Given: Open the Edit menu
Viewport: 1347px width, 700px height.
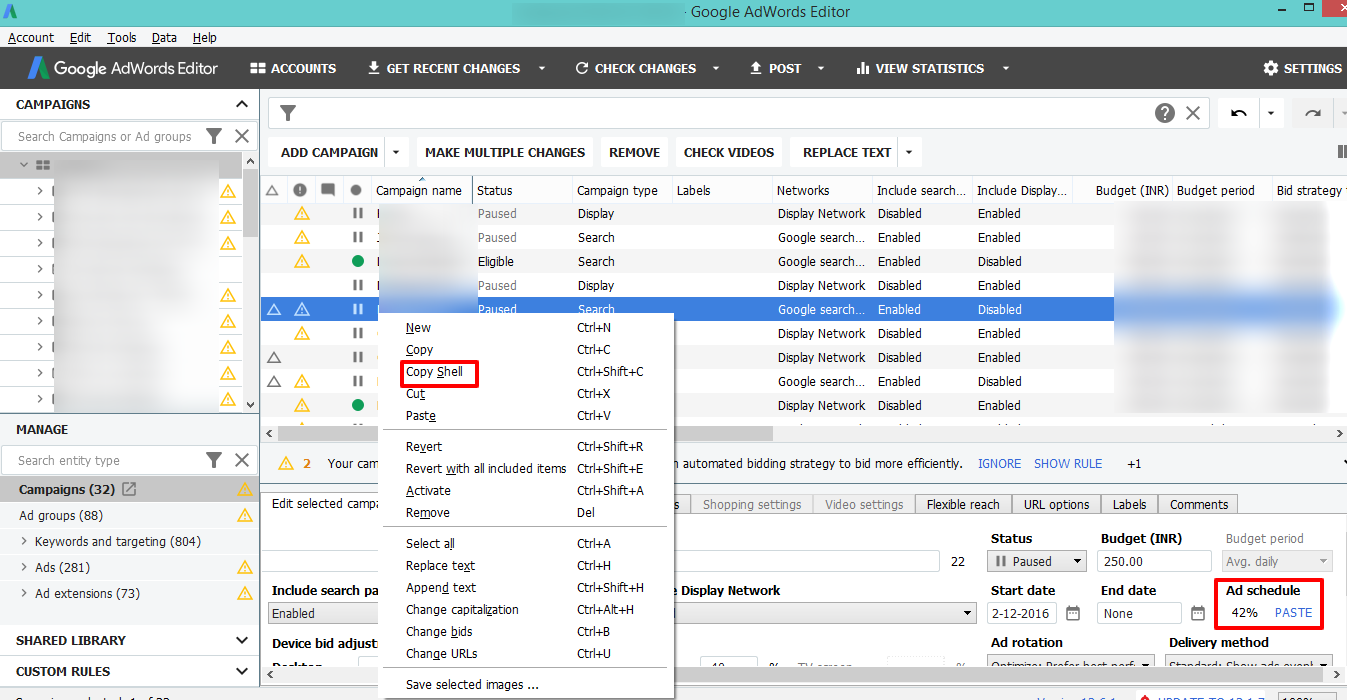Looking at the screenshot, I should [x=80, y=38].
